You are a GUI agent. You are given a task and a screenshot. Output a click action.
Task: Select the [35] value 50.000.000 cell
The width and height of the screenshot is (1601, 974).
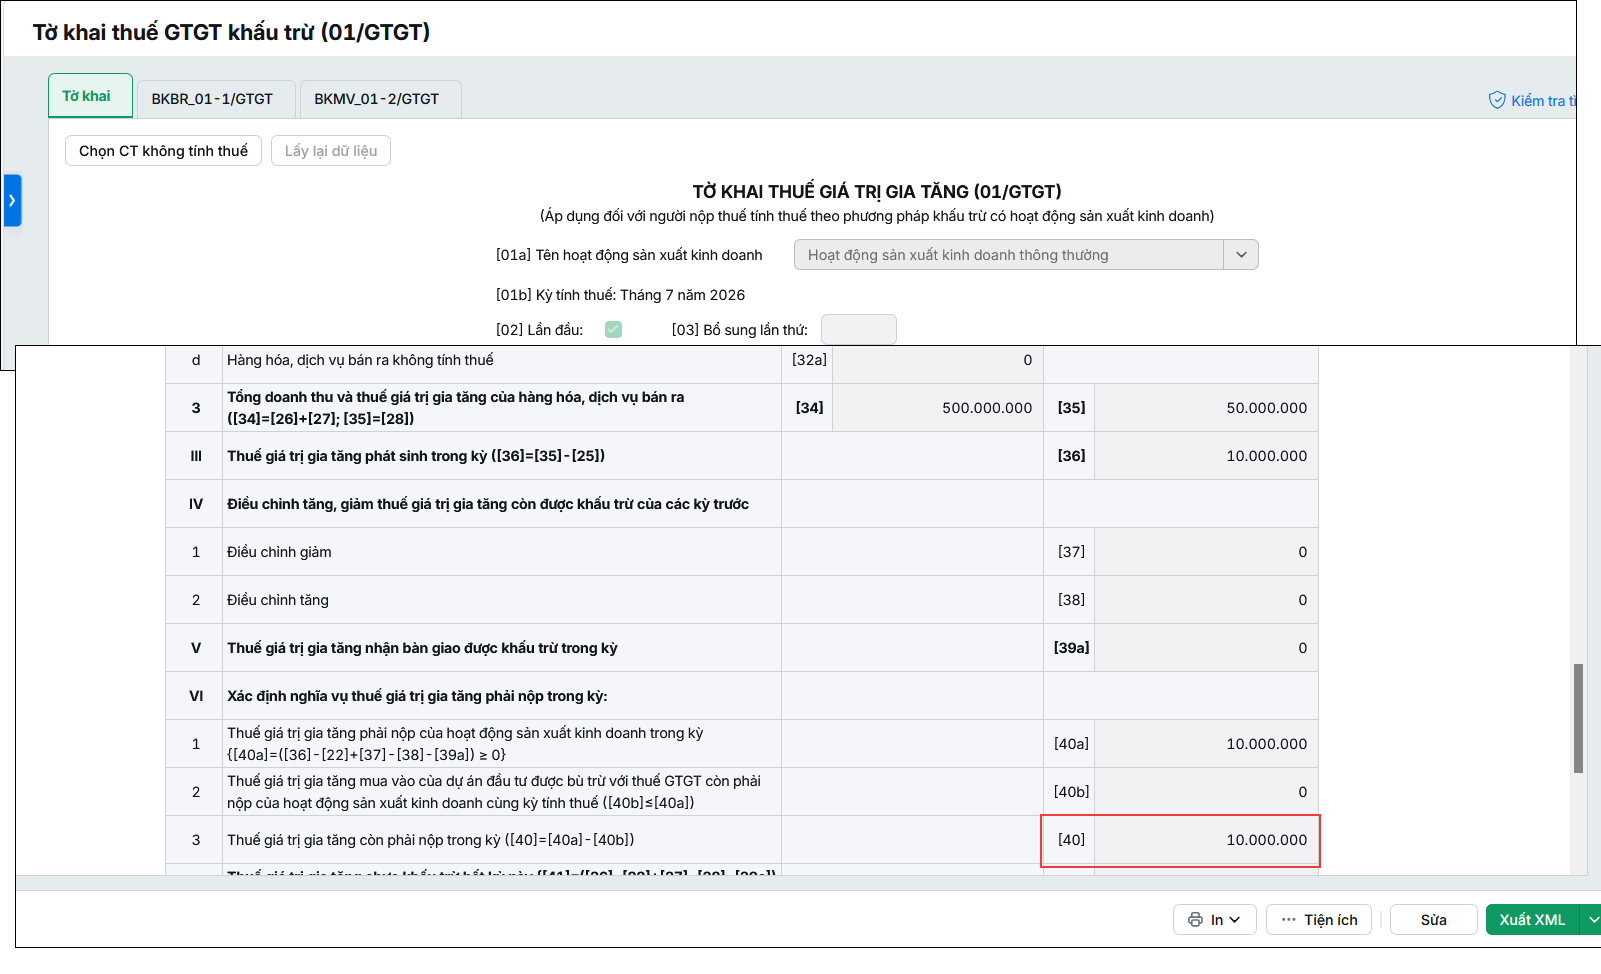point(1206,408)
